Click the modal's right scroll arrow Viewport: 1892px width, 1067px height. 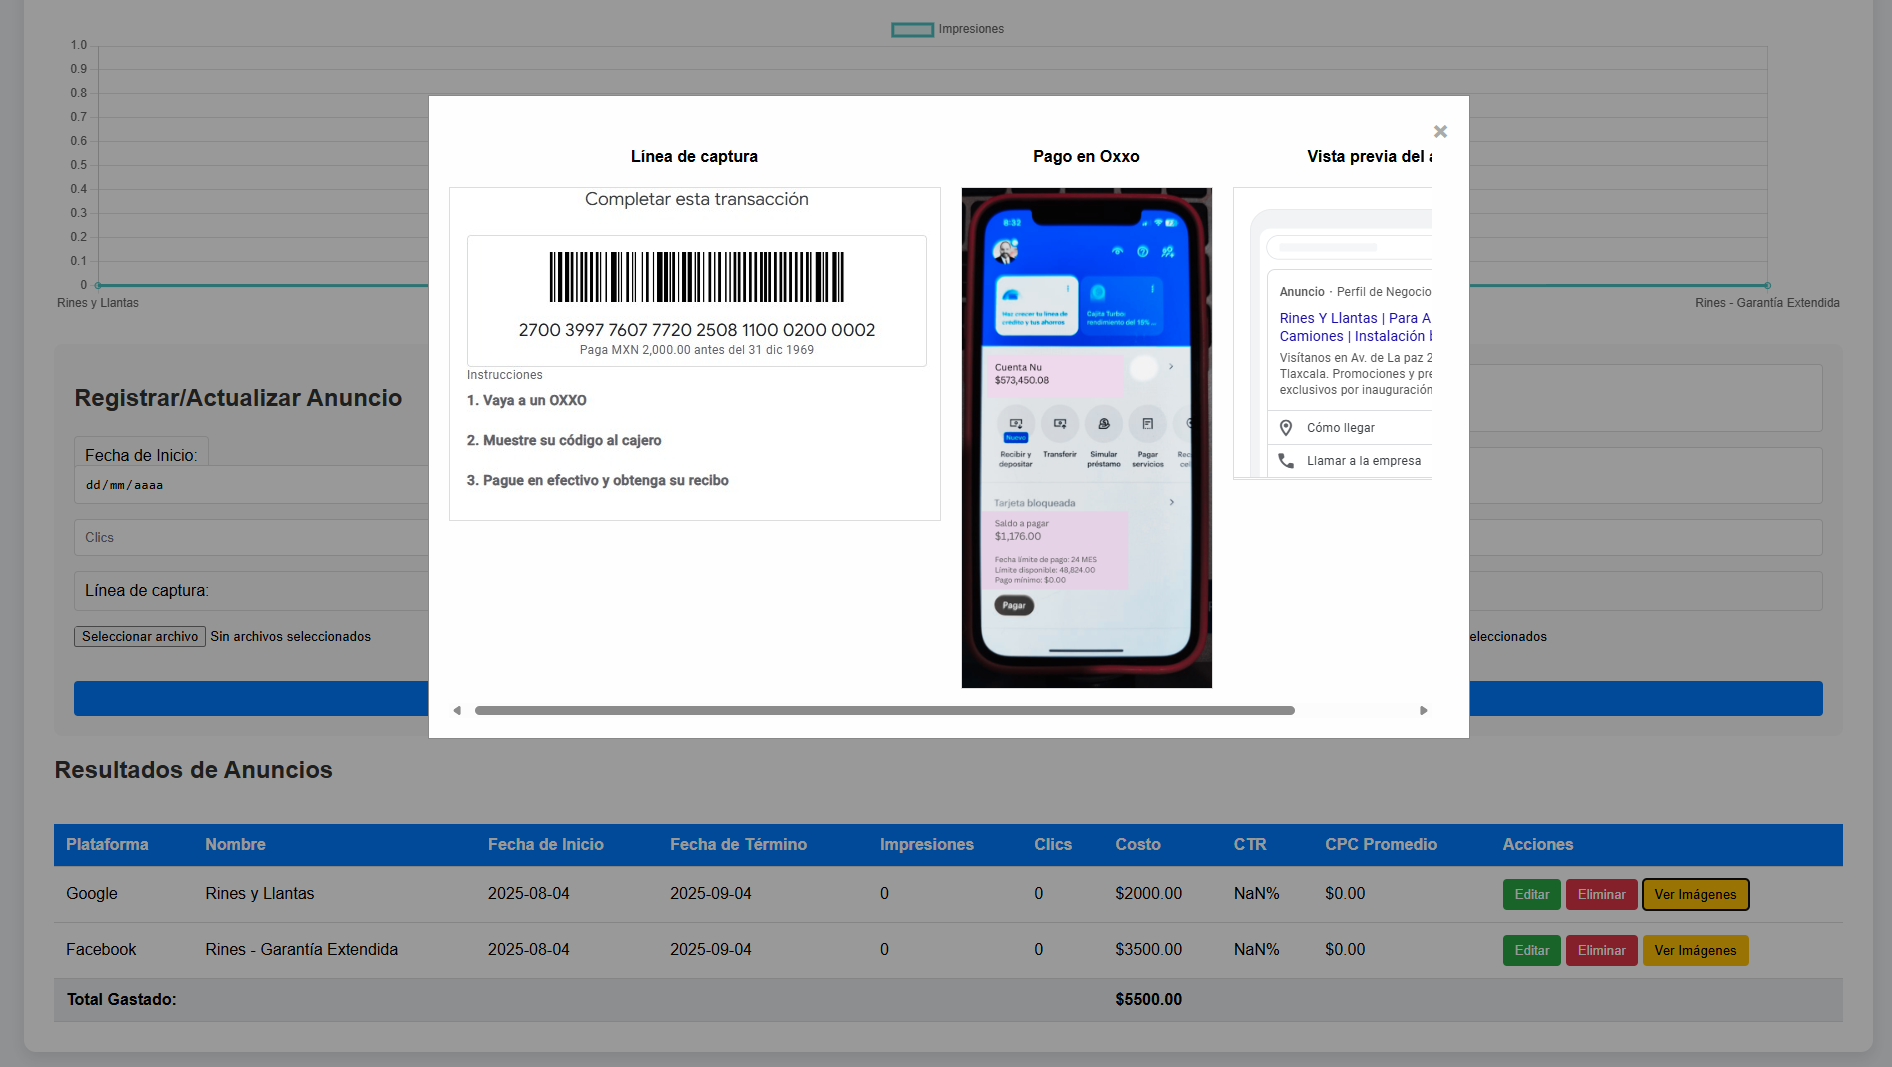1424,711
